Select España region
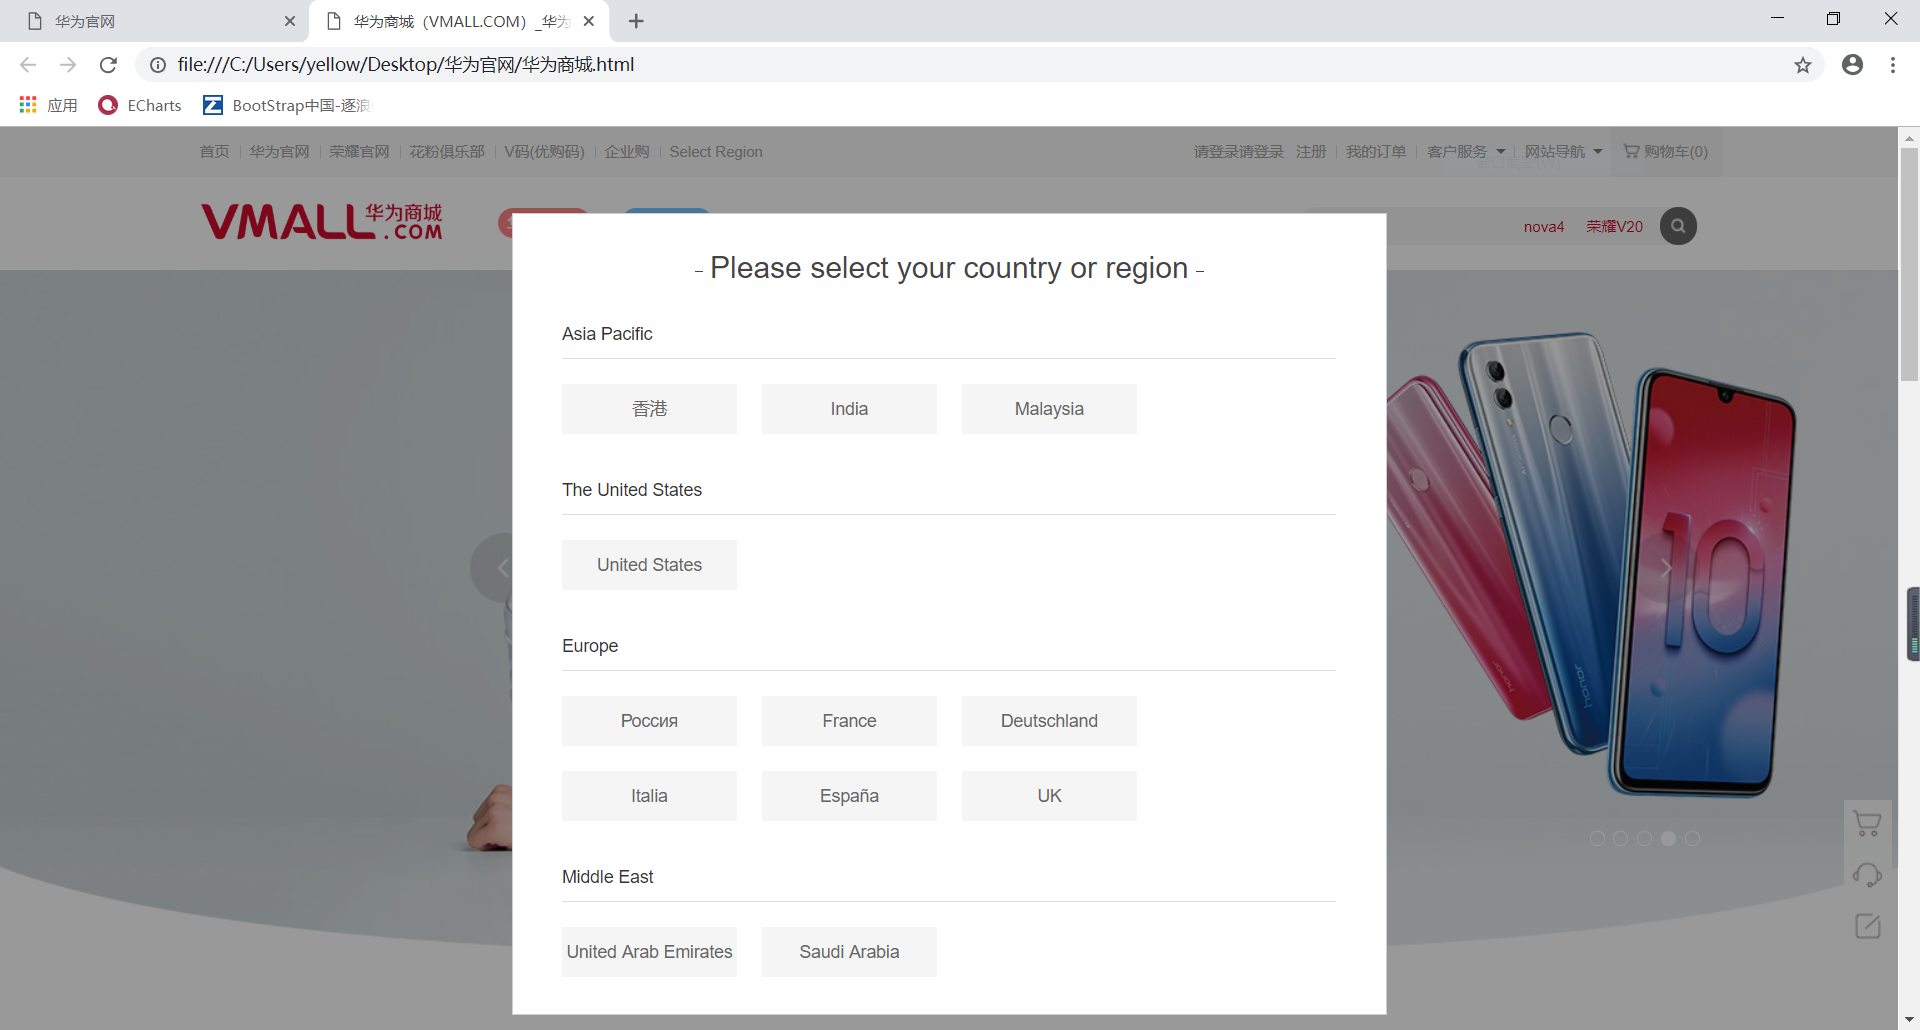The height and width of the screenshot is (1030, 1920). coord(849,796)
